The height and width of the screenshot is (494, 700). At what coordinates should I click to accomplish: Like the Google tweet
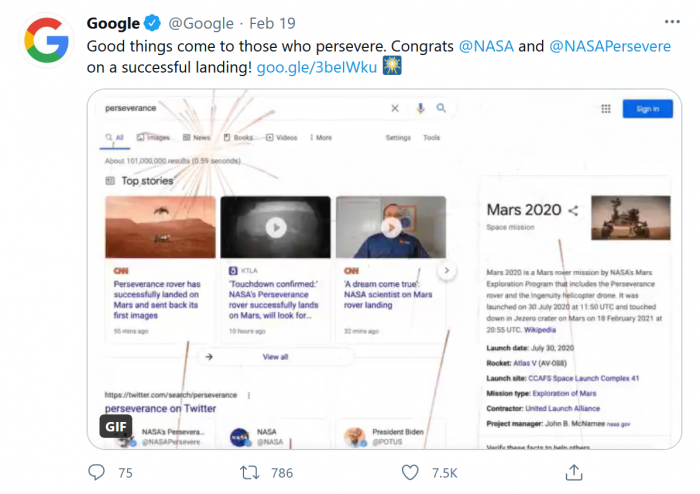click(x=410, y=472)
